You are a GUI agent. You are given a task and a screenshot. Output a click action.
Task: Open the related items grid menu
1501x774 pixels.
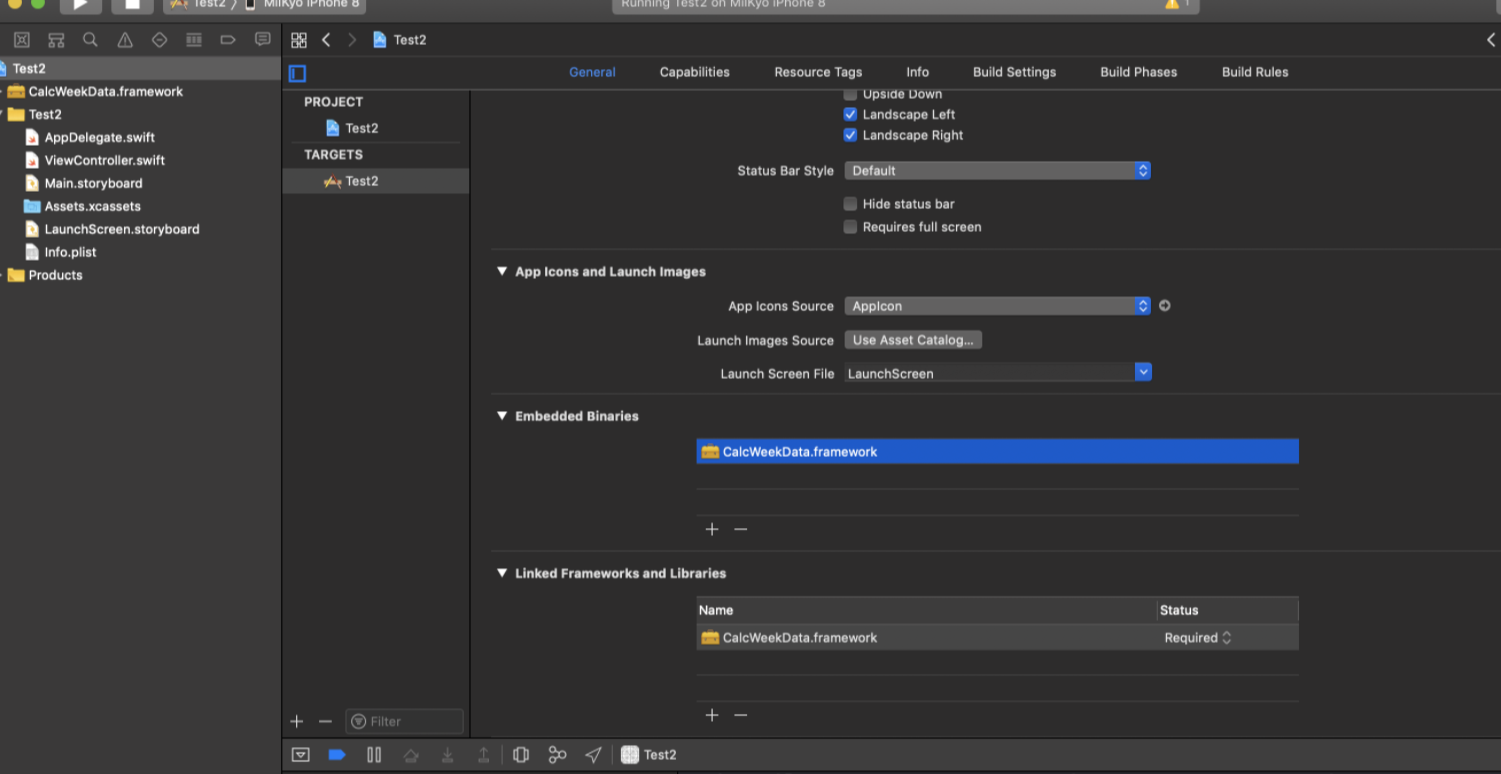pos(298,40)
